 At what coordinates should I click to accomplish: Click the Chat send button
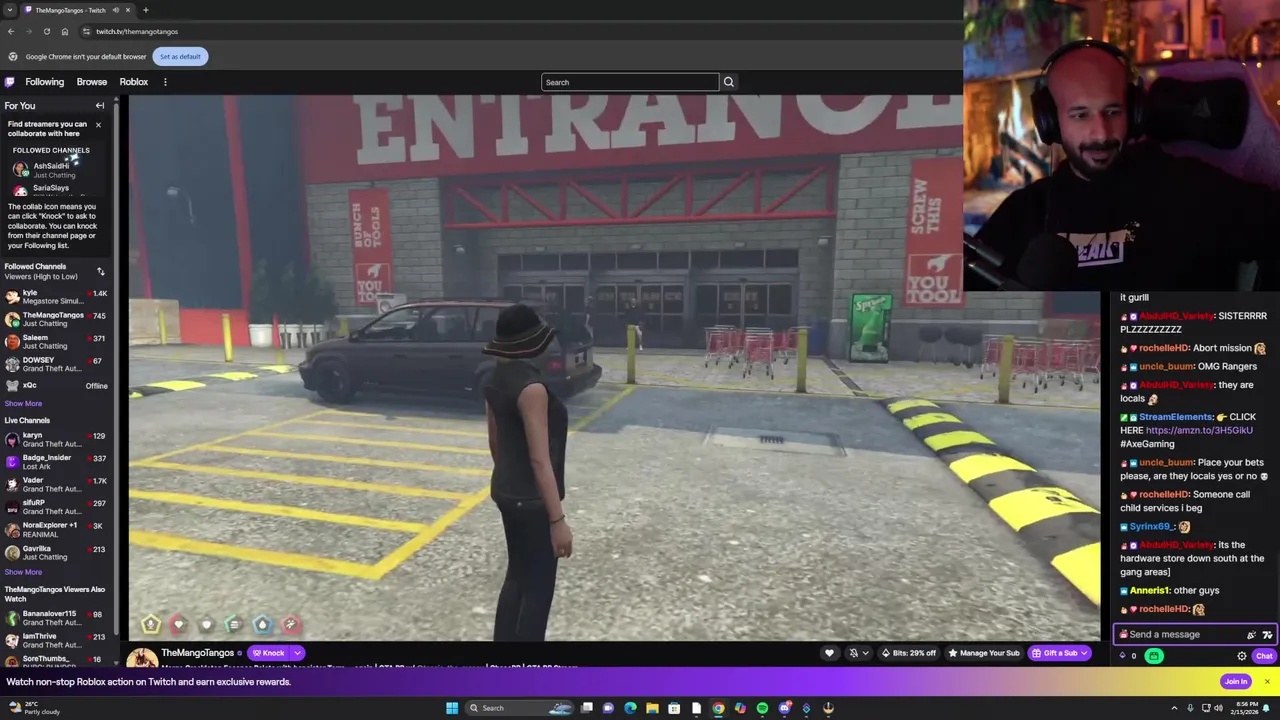(x=1264, y=656)
